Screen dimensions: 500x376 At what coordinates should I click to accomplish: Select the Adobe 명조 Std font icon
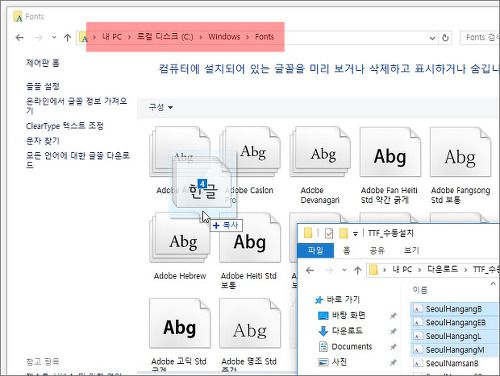250,323
